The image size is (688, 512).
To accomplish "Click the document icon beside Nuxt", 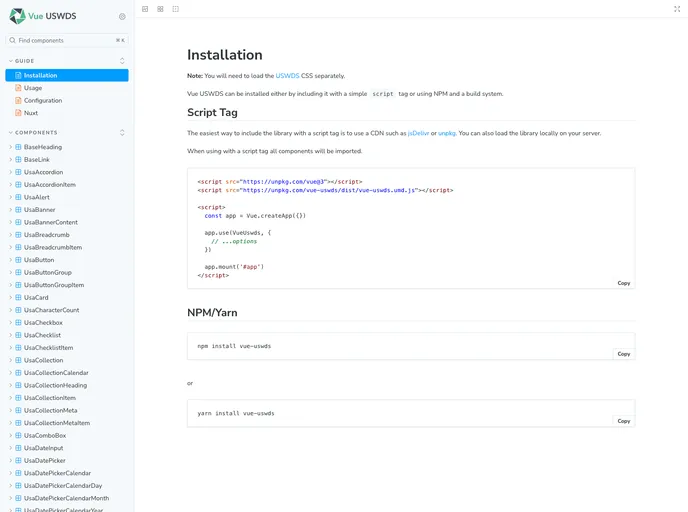I will coord(18,113).
